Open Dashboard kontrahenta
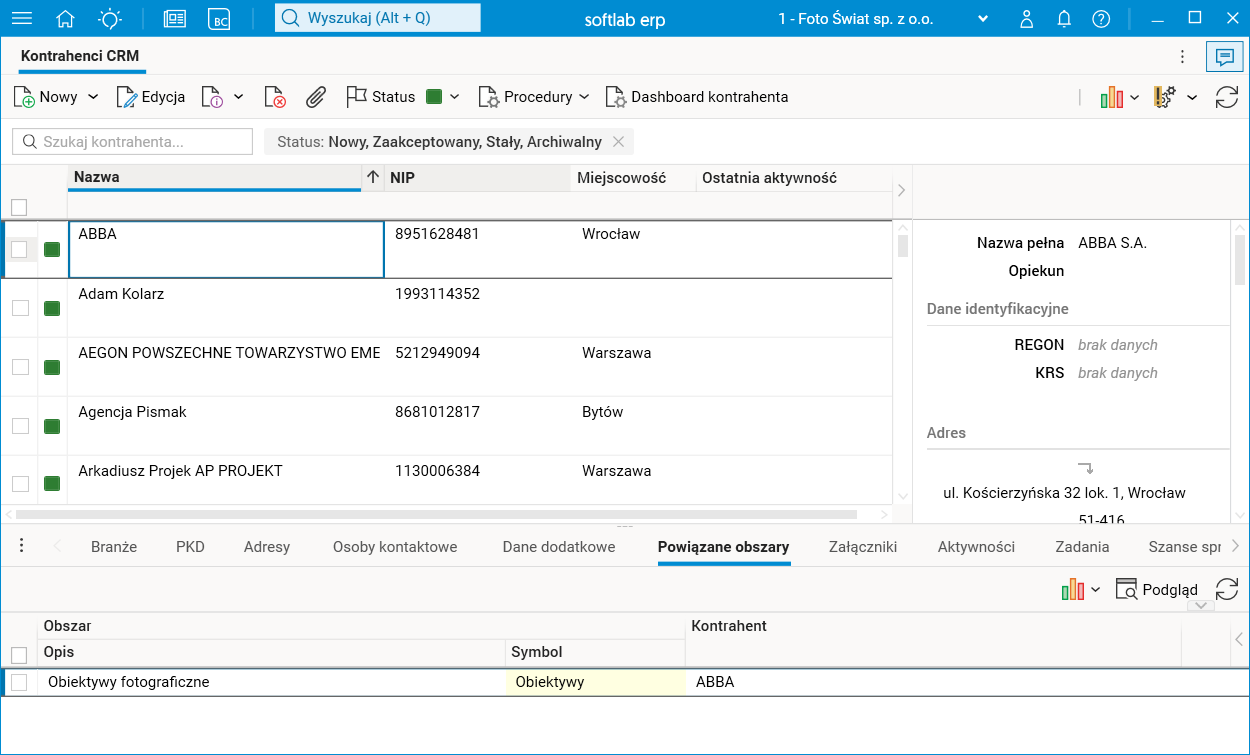The width and height of the screenshot is (1250, 755). [697, 97]
